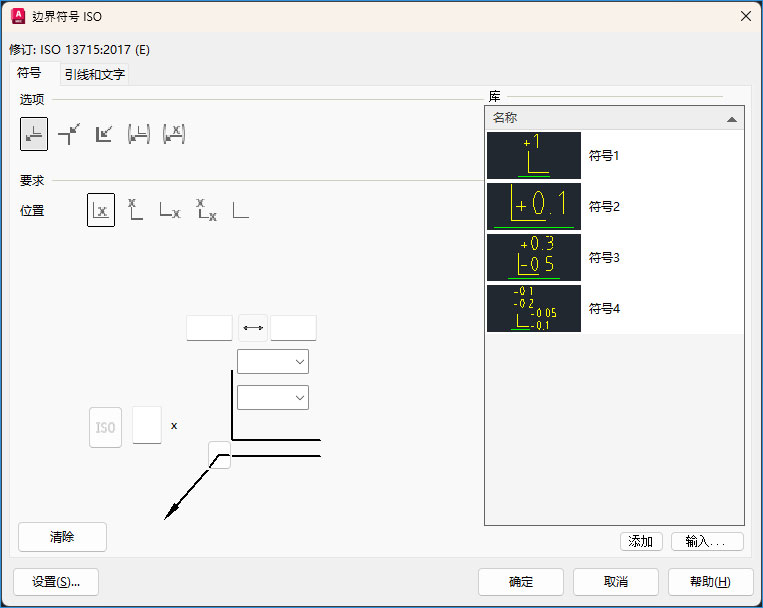Click the greyed ISO button
This screenshot has width=763, height=608.
(x=105, y=427)
